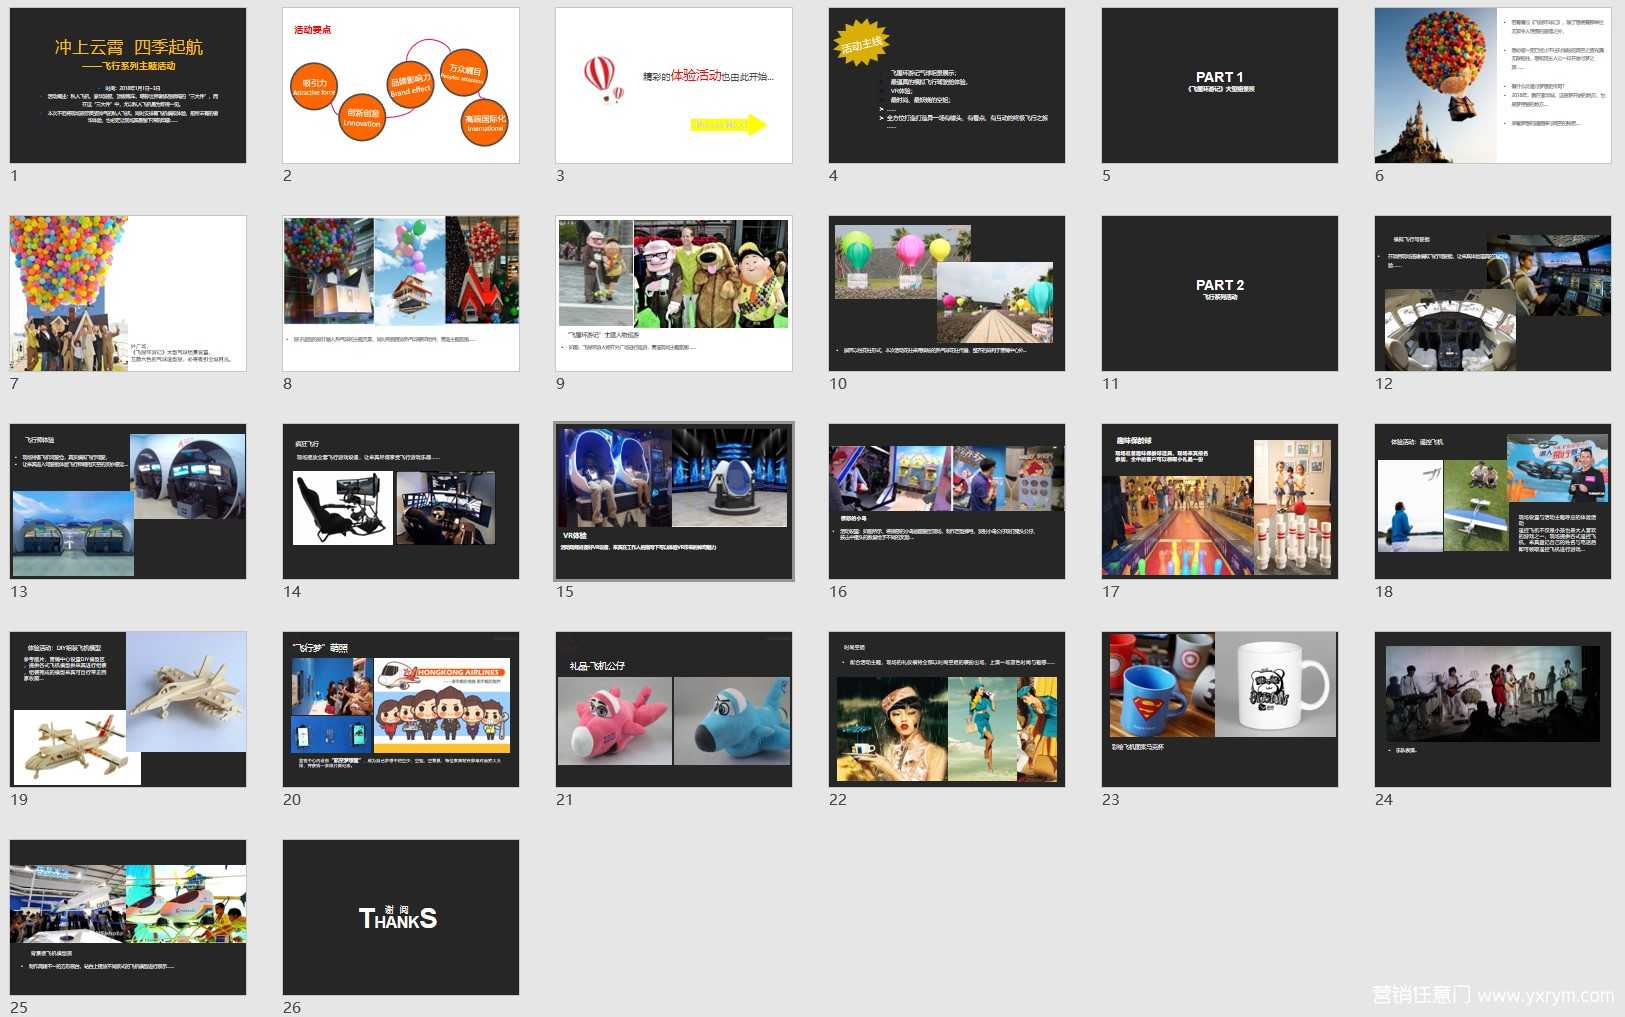The height and width of the screenshot is (1017, 1625).
Task: Select slide 5 labeled PART 1
Action: tap(1220, 85)
